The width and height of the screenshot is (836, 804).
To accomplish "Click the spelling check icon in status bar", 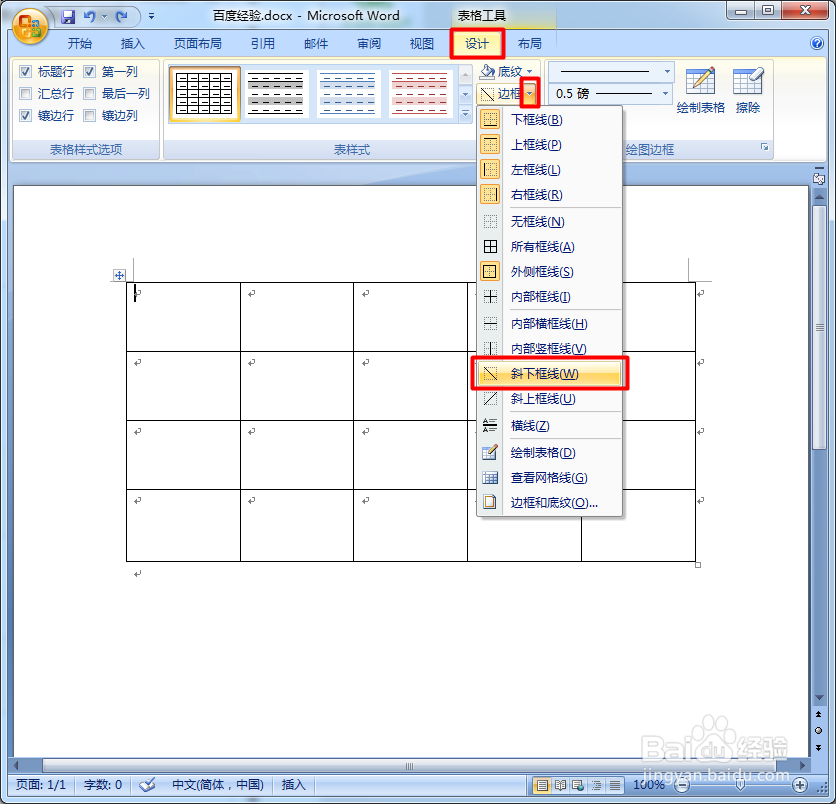I will (x=146, y=785).
